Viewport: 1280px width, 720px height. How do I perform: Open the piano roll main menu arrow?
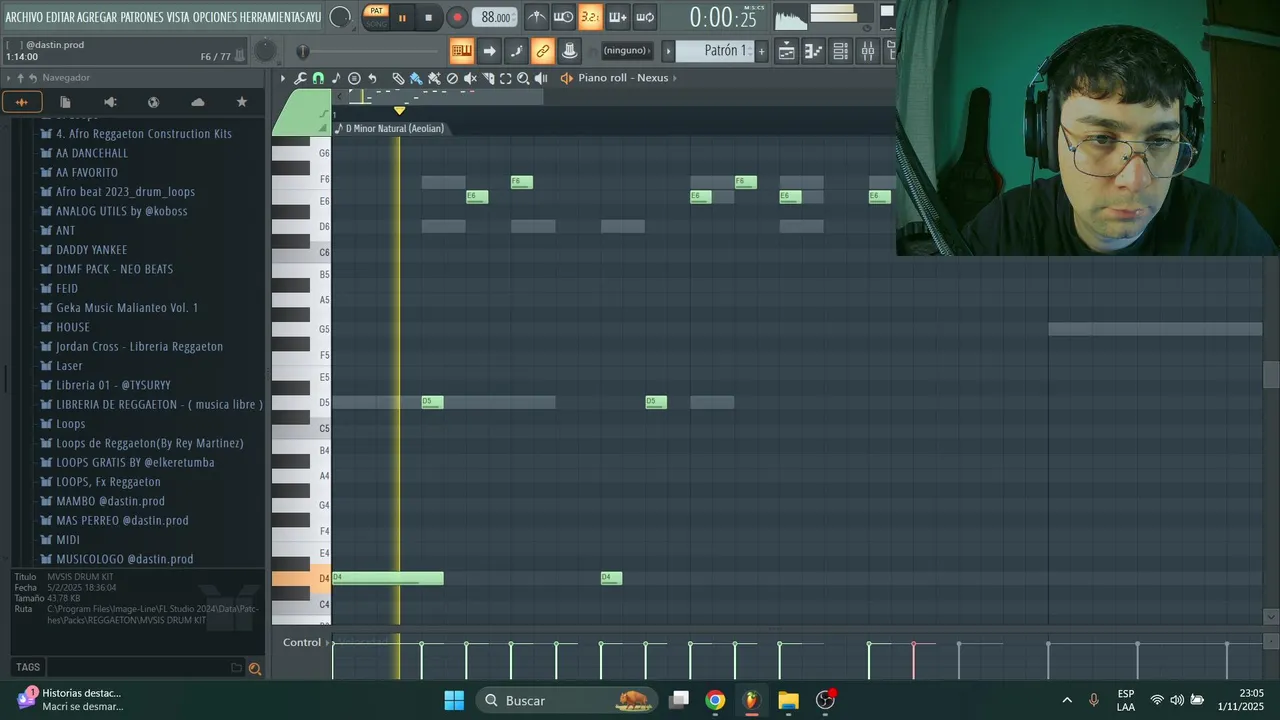click(x=283, y=78)
